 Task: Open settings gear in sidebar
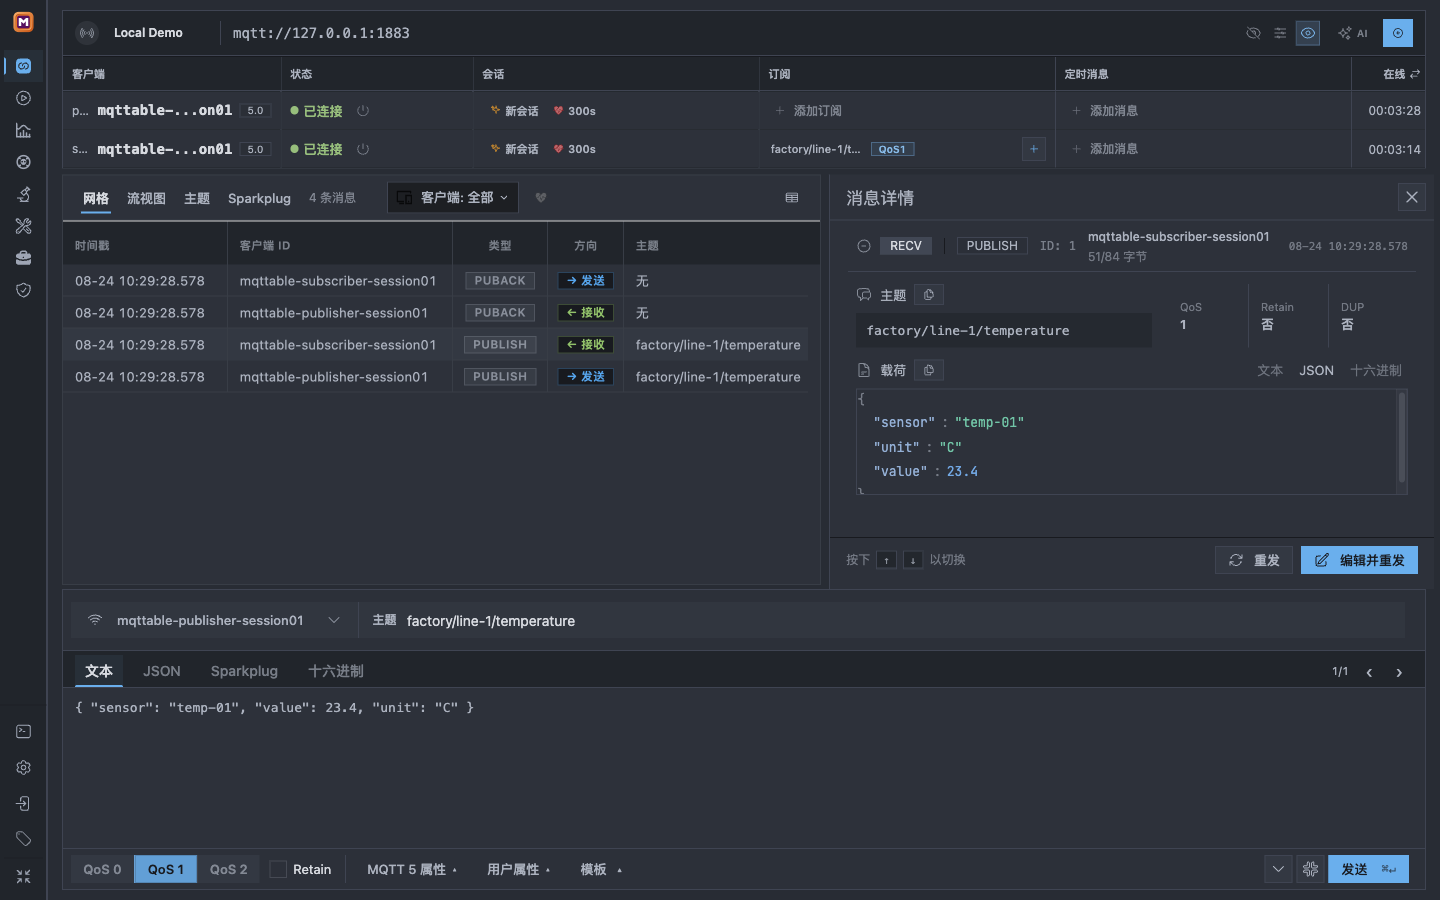click(23, 768)
